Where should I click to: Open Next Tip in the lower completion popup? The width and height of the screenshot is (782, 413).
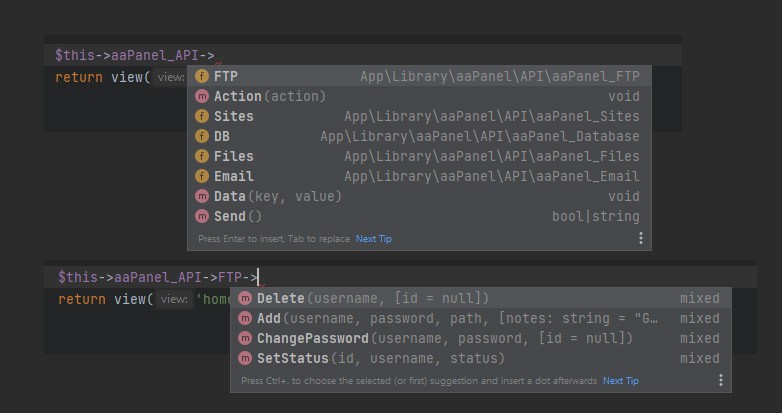pyautogui.click(x=620, y=381)
